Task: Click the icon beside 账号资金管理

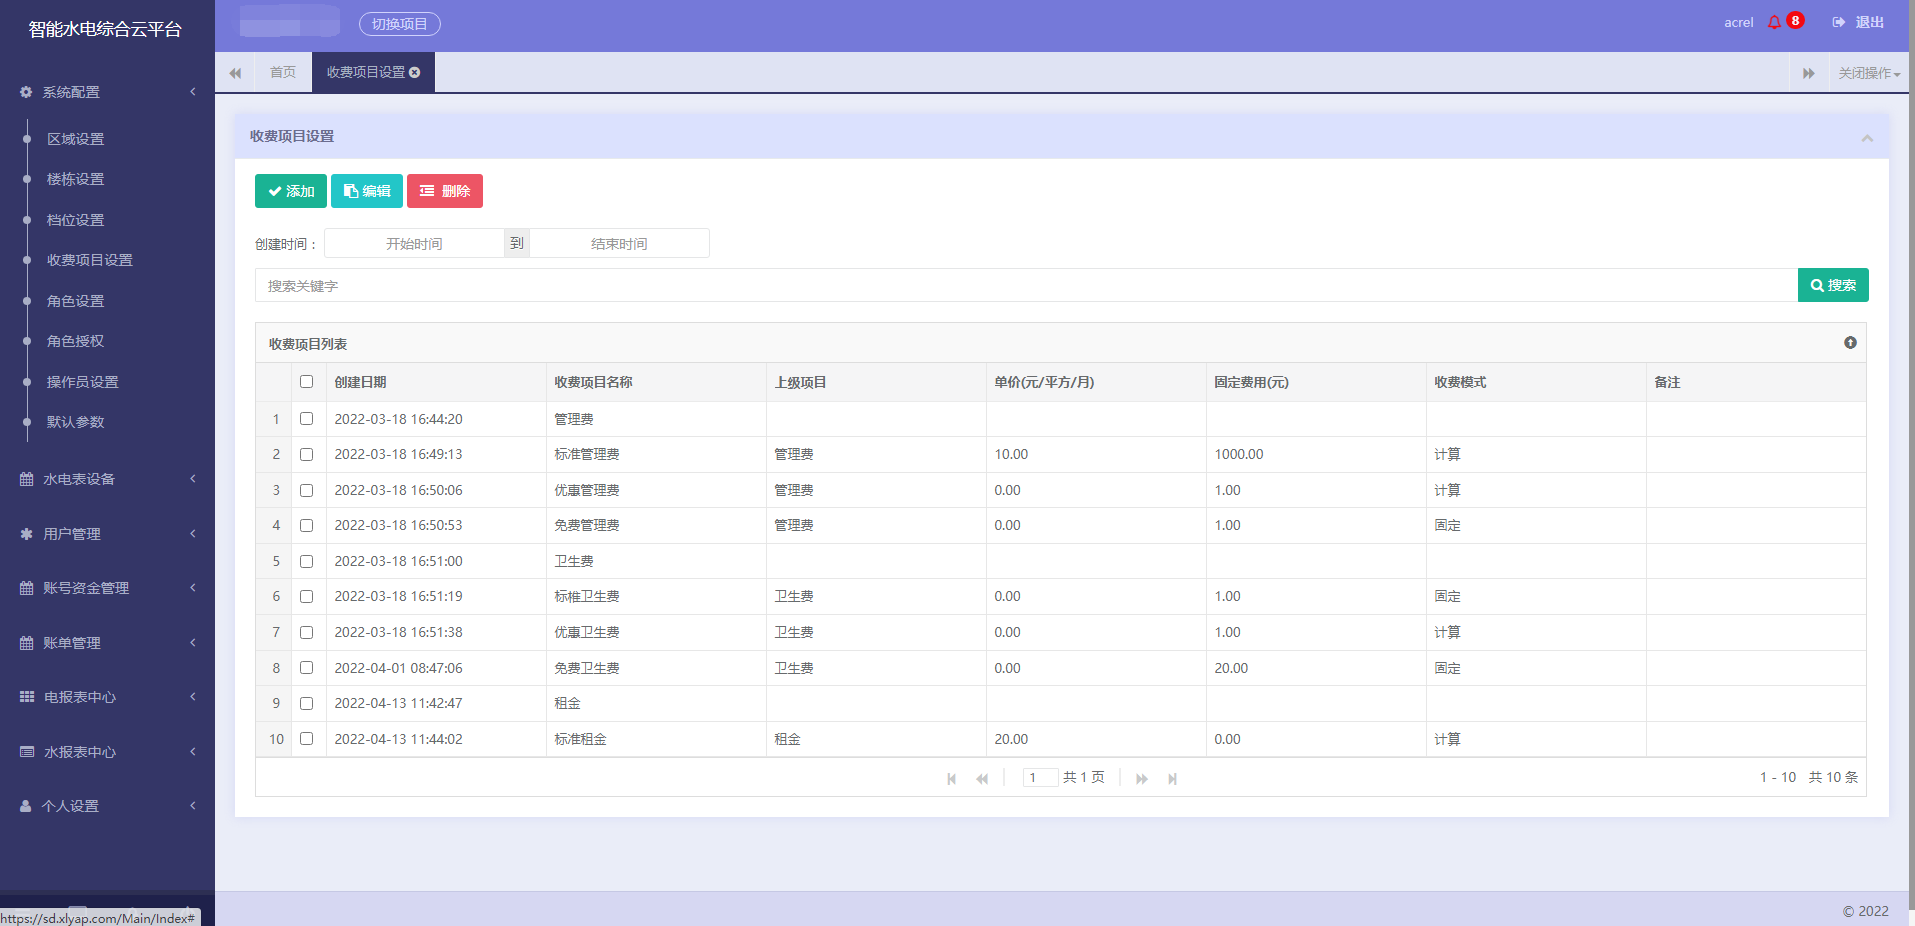Action: tap(26, 588)
